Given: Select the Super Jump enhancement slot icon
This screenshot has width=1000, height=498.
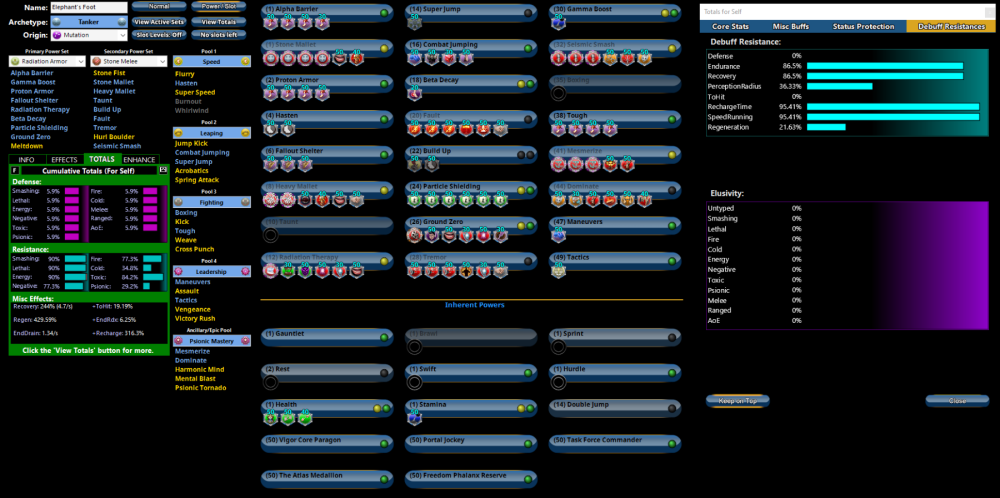Looking at the screenshot, I should click(x=415, y=24).
